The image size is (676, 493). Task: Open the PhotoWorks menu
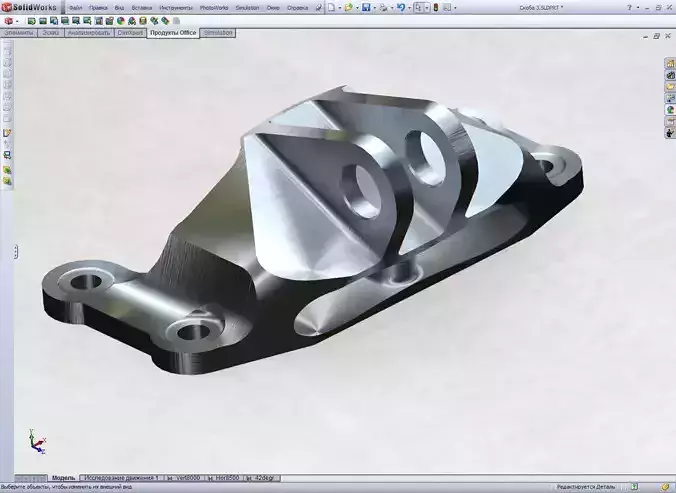(x=214, y=8)
